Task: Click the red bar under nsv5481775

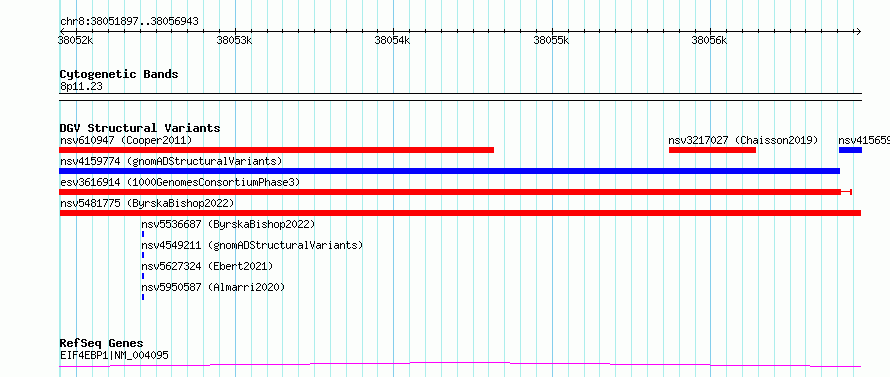Action: click(x=460, y=213)
